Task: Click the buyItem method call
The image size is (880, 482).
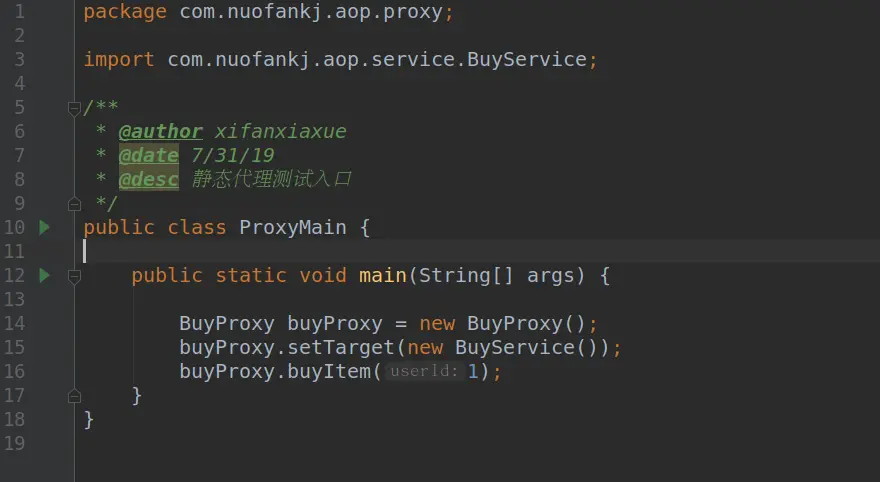Action: click(329, 371)
